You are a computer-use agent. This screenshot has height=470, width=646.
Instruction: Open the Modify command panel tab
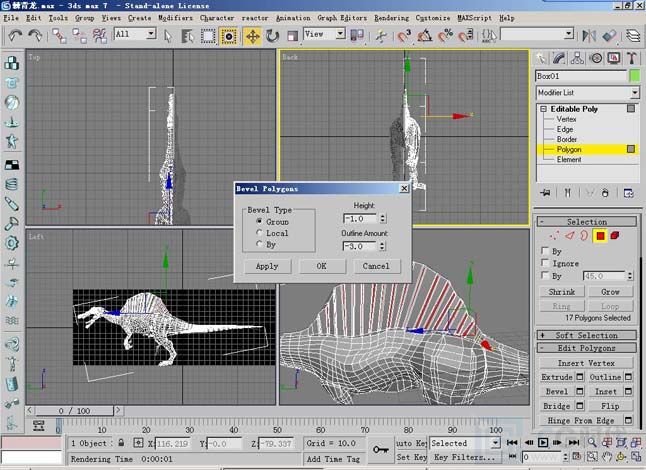[x=559, y=58]
